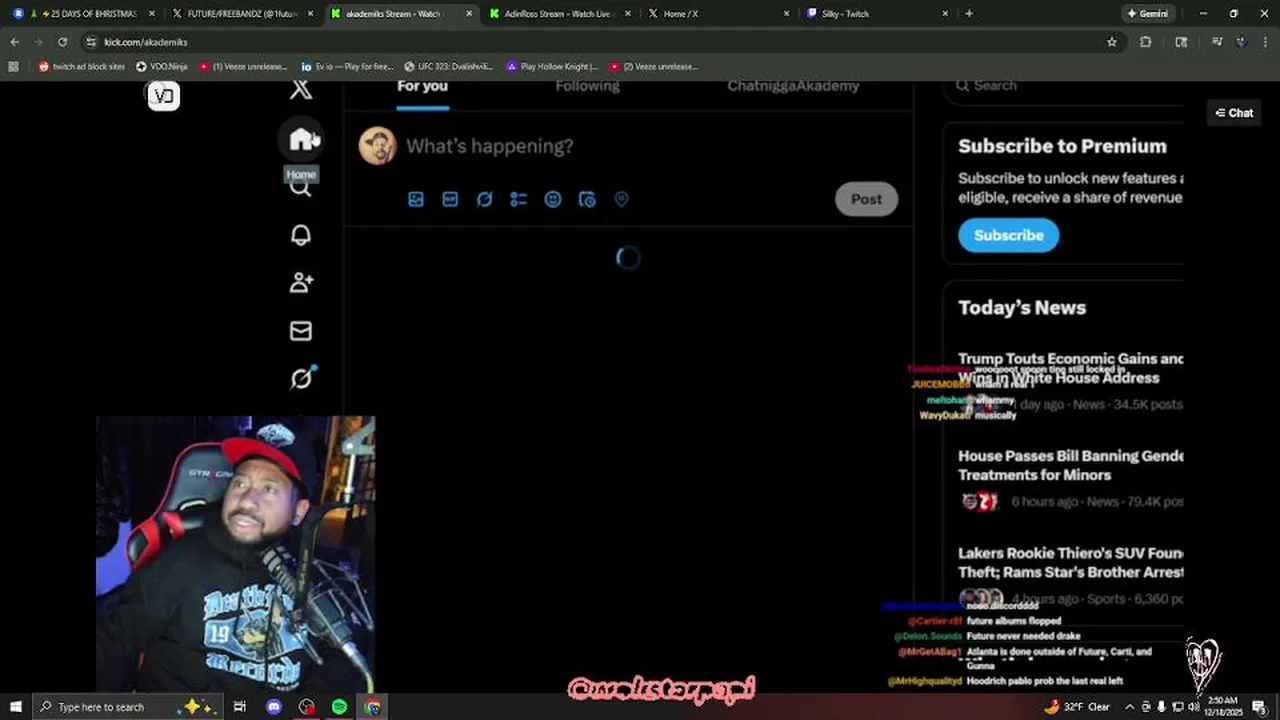Click the Windows Start button
Image resolution: width=1280 pixels, height=720 pixels.
point(15,707)
